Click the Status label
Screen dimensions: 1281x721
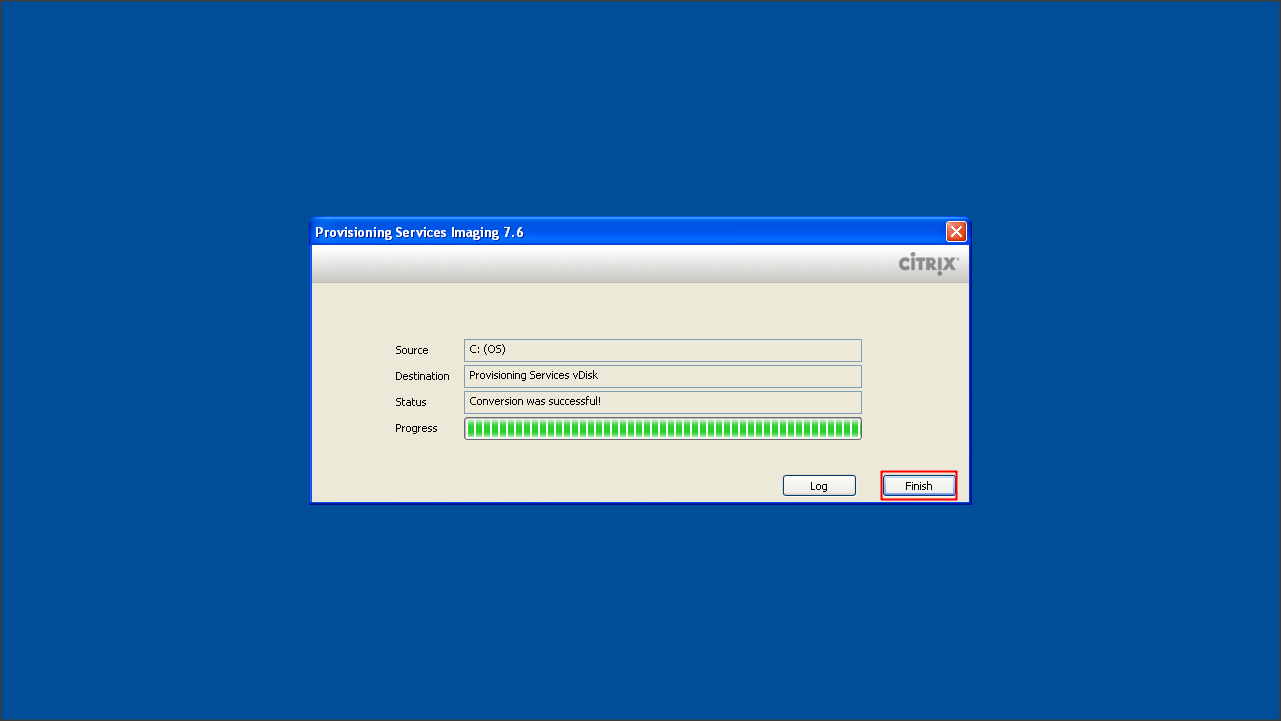pos(410,403)
